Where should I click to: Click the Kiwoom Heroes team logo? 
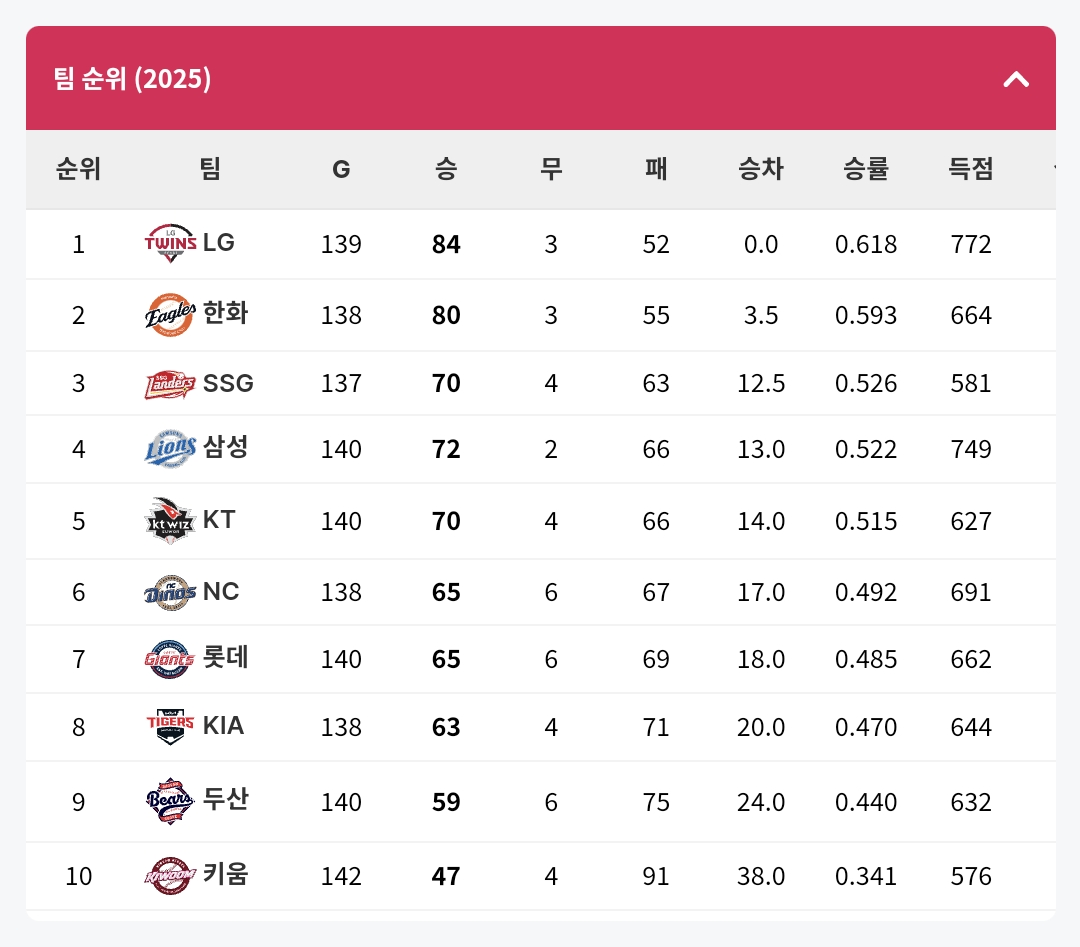pos(170,876)
